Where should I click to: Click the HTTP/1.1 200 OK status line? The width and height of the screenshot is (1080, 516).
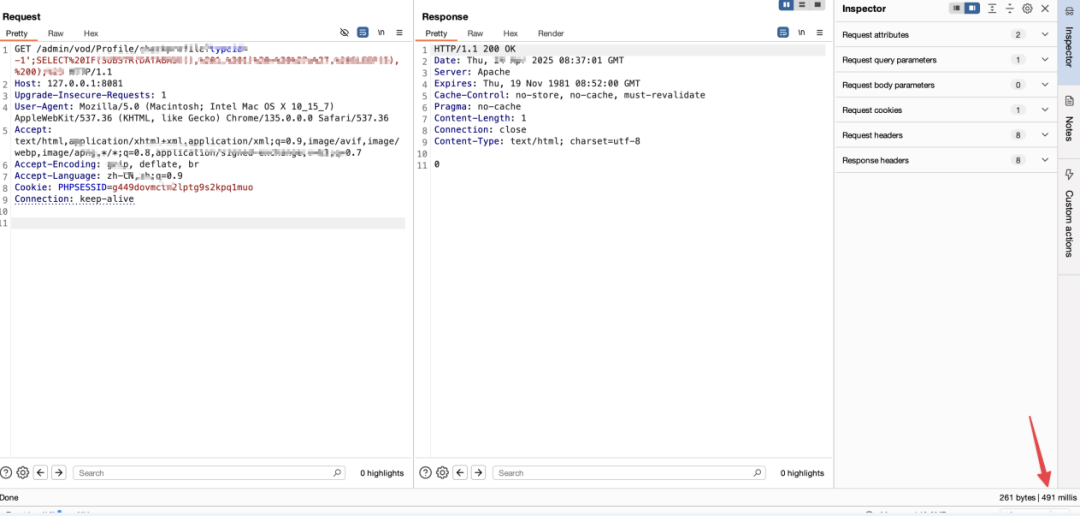pos(475,49)
